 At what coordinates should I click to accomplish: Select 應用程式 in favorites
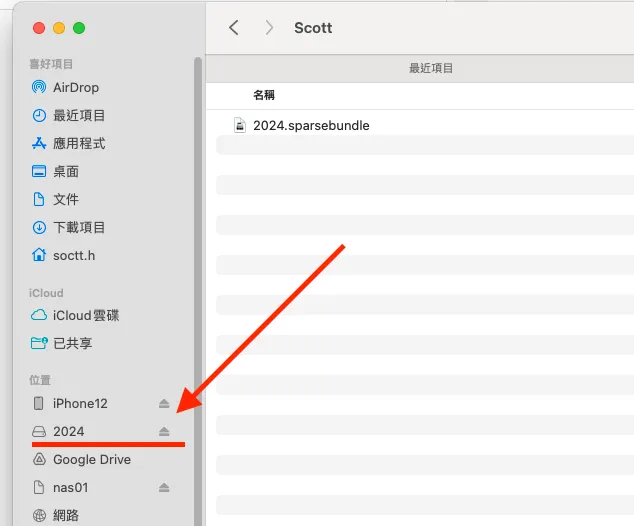point(79,144)
